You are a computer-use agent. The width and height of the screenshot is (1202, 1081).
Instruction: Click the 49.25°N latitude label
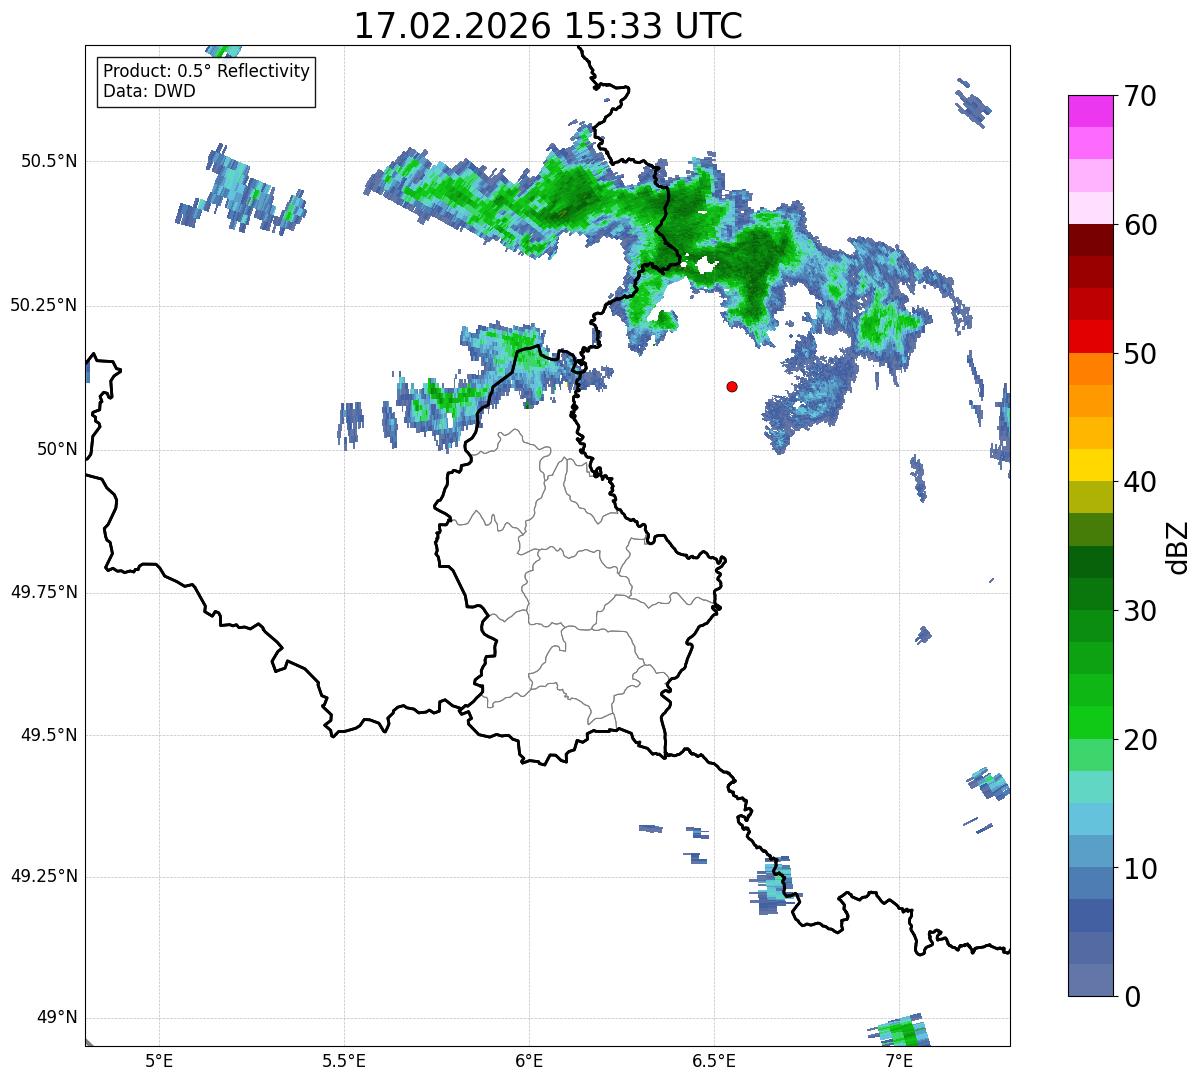43,876
